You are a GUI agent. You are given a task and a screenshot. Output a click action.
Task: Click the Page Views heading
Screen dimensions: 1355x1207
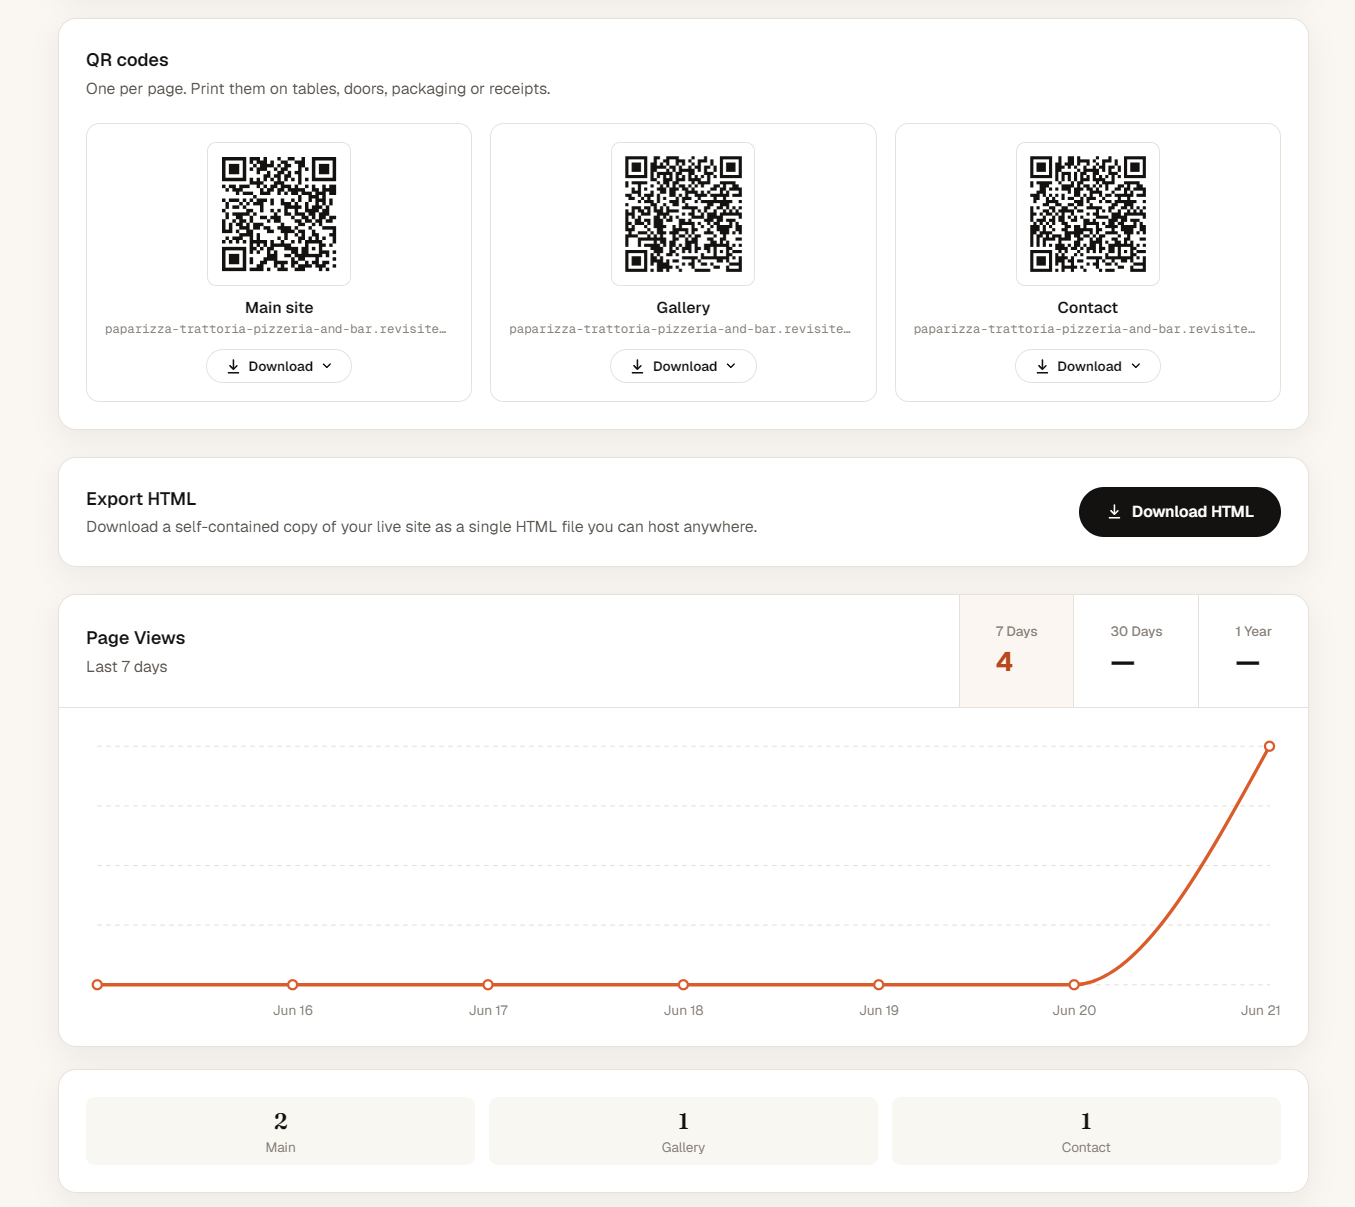click(136, 638)
